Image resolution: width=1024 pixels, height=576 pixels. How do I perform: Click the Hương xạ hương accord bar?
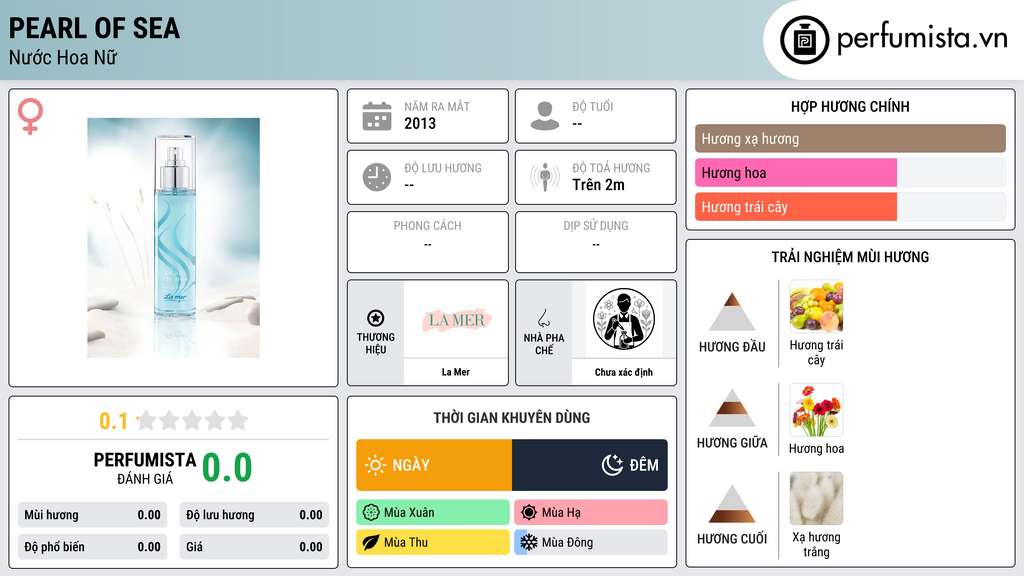[x=850, y=138]
